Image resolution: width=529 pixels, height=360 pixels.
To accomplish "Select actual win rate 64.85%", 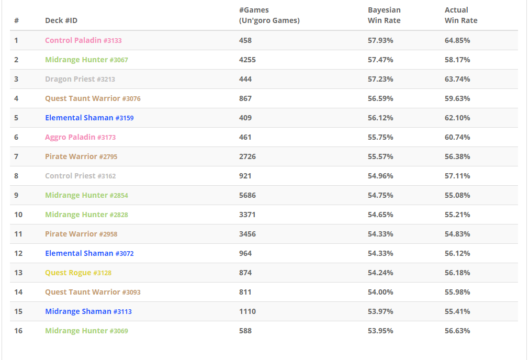I will pos(457,40).
